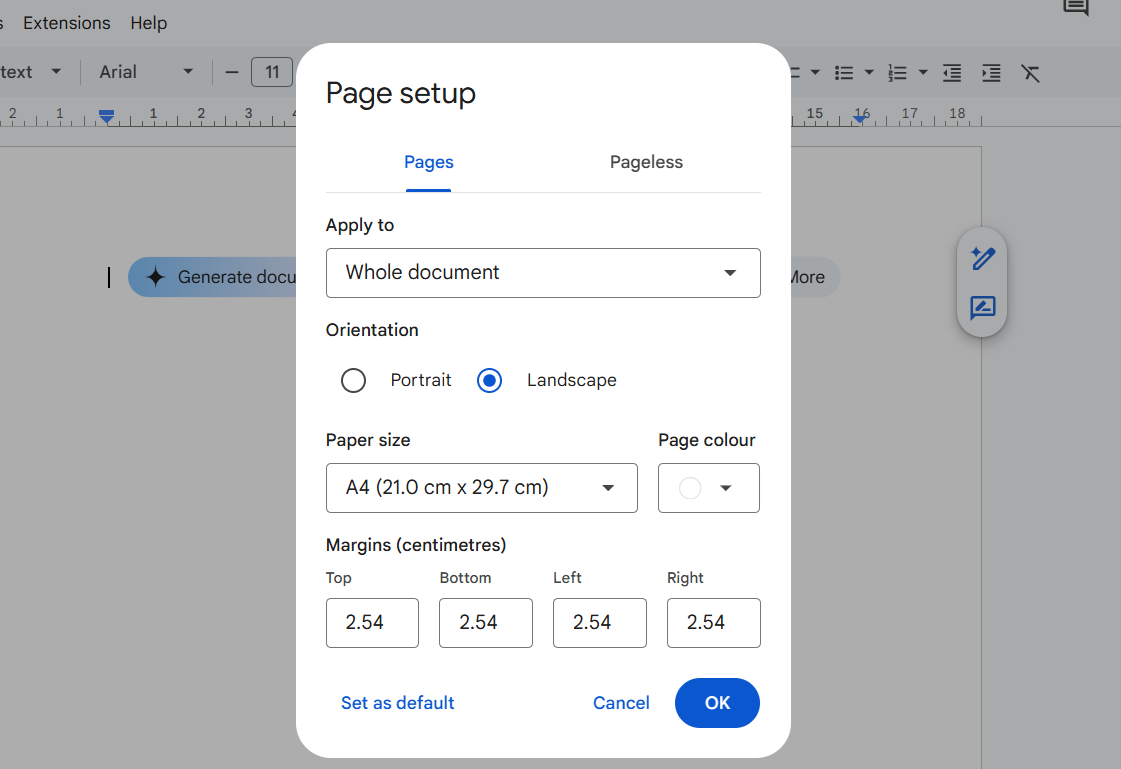
Task: Open the Apply to Whole document dropdown
Action: coord(543,272)
